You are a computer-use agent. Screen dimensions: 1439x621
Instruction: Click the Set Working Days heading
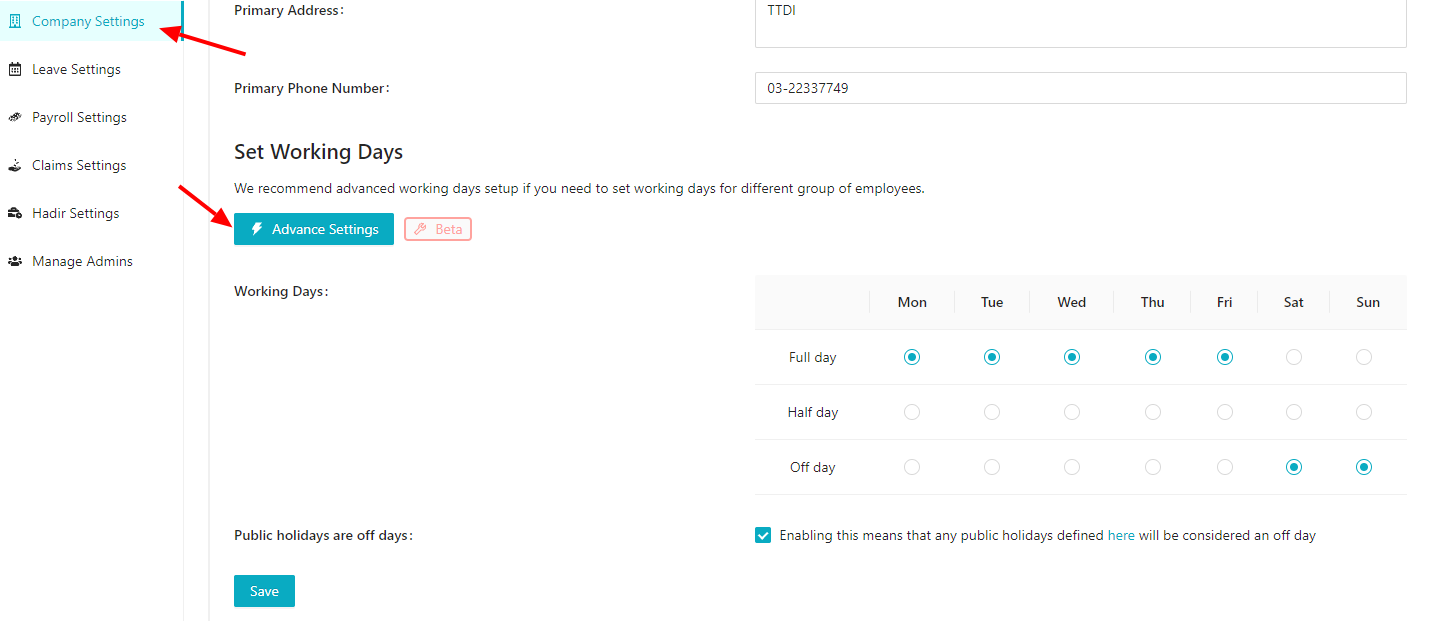coord(318,152)
